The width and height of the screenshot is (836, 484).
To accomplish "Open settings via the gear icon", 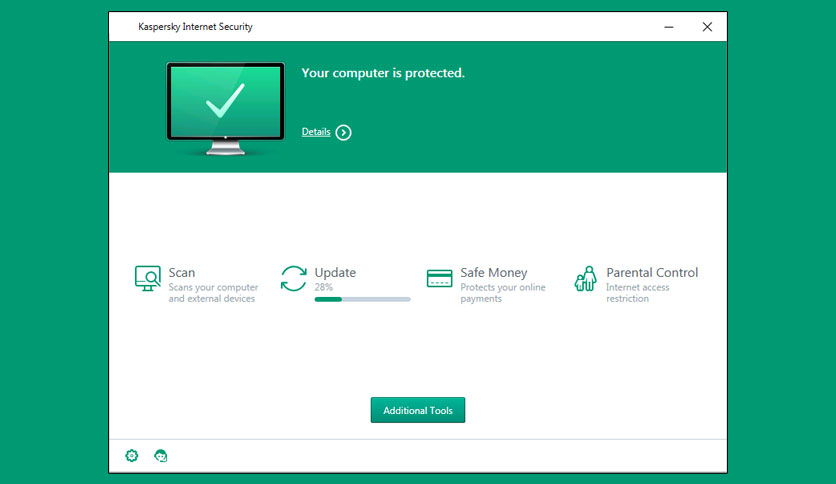I will click(x=132, y=456).
